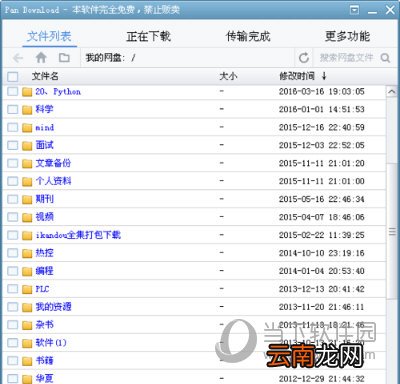Screen dimensions: 400x384
Task: Switch to the 正在下载 tab
Action: [149, 36]
